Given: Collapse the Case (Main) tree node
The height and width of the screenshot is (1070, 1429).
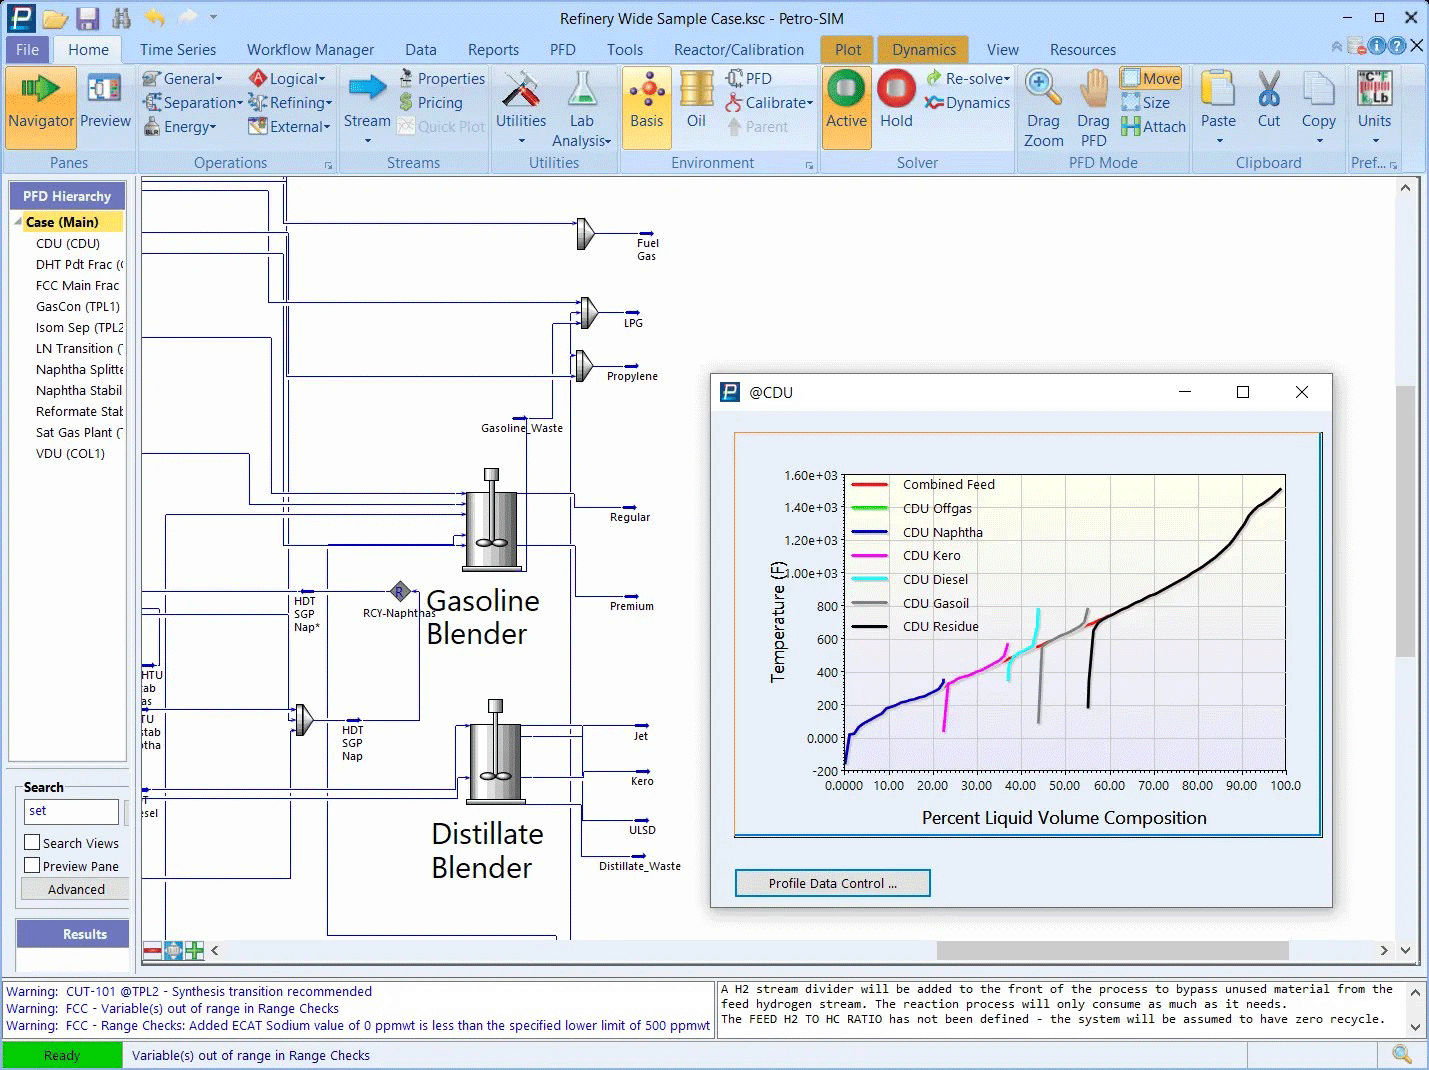Looking at the screenshot, I should 18,222.
